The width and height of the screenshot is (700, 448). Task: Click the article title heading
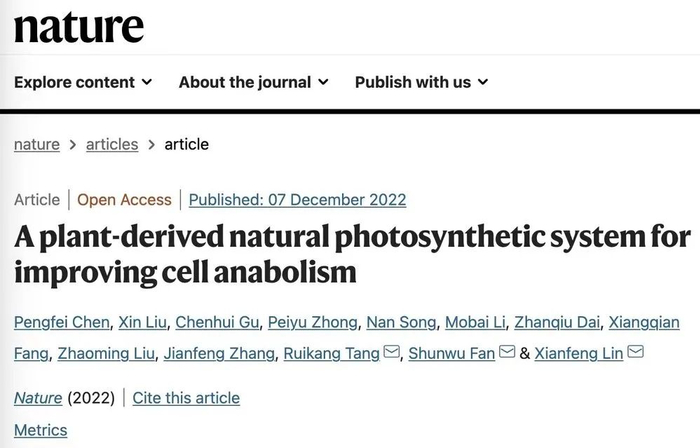pos(350,254)
